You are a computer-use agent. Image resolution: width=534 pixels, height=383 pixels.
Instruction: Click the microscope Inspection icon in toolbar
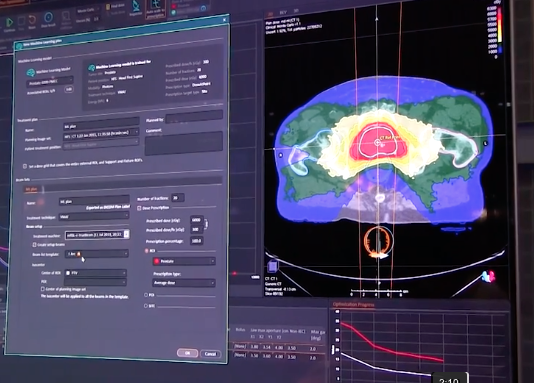point(136,6)
